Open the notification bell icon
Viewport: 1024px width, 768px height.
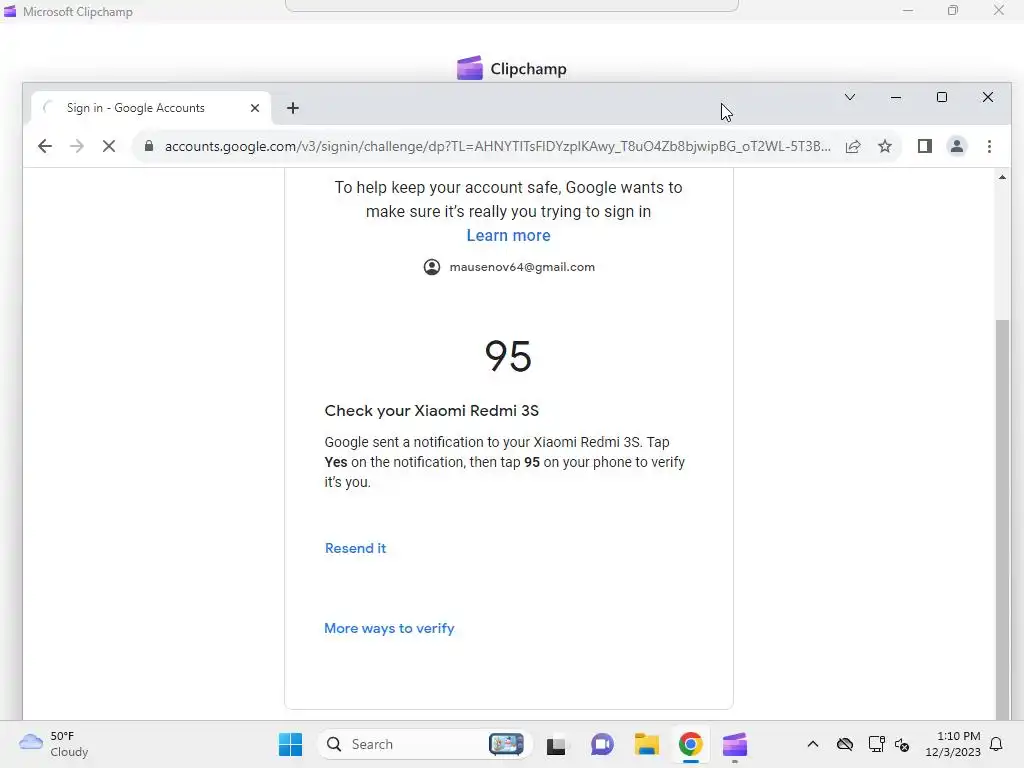996,744
